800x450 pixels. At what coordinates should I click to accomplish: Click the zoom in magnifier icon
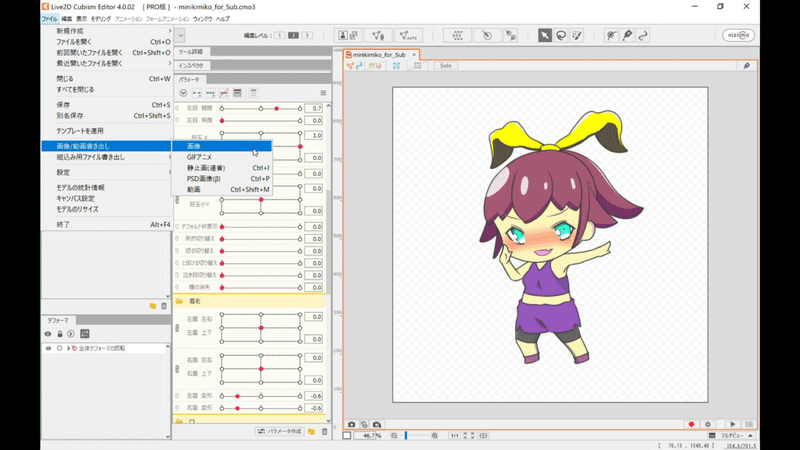434,436
